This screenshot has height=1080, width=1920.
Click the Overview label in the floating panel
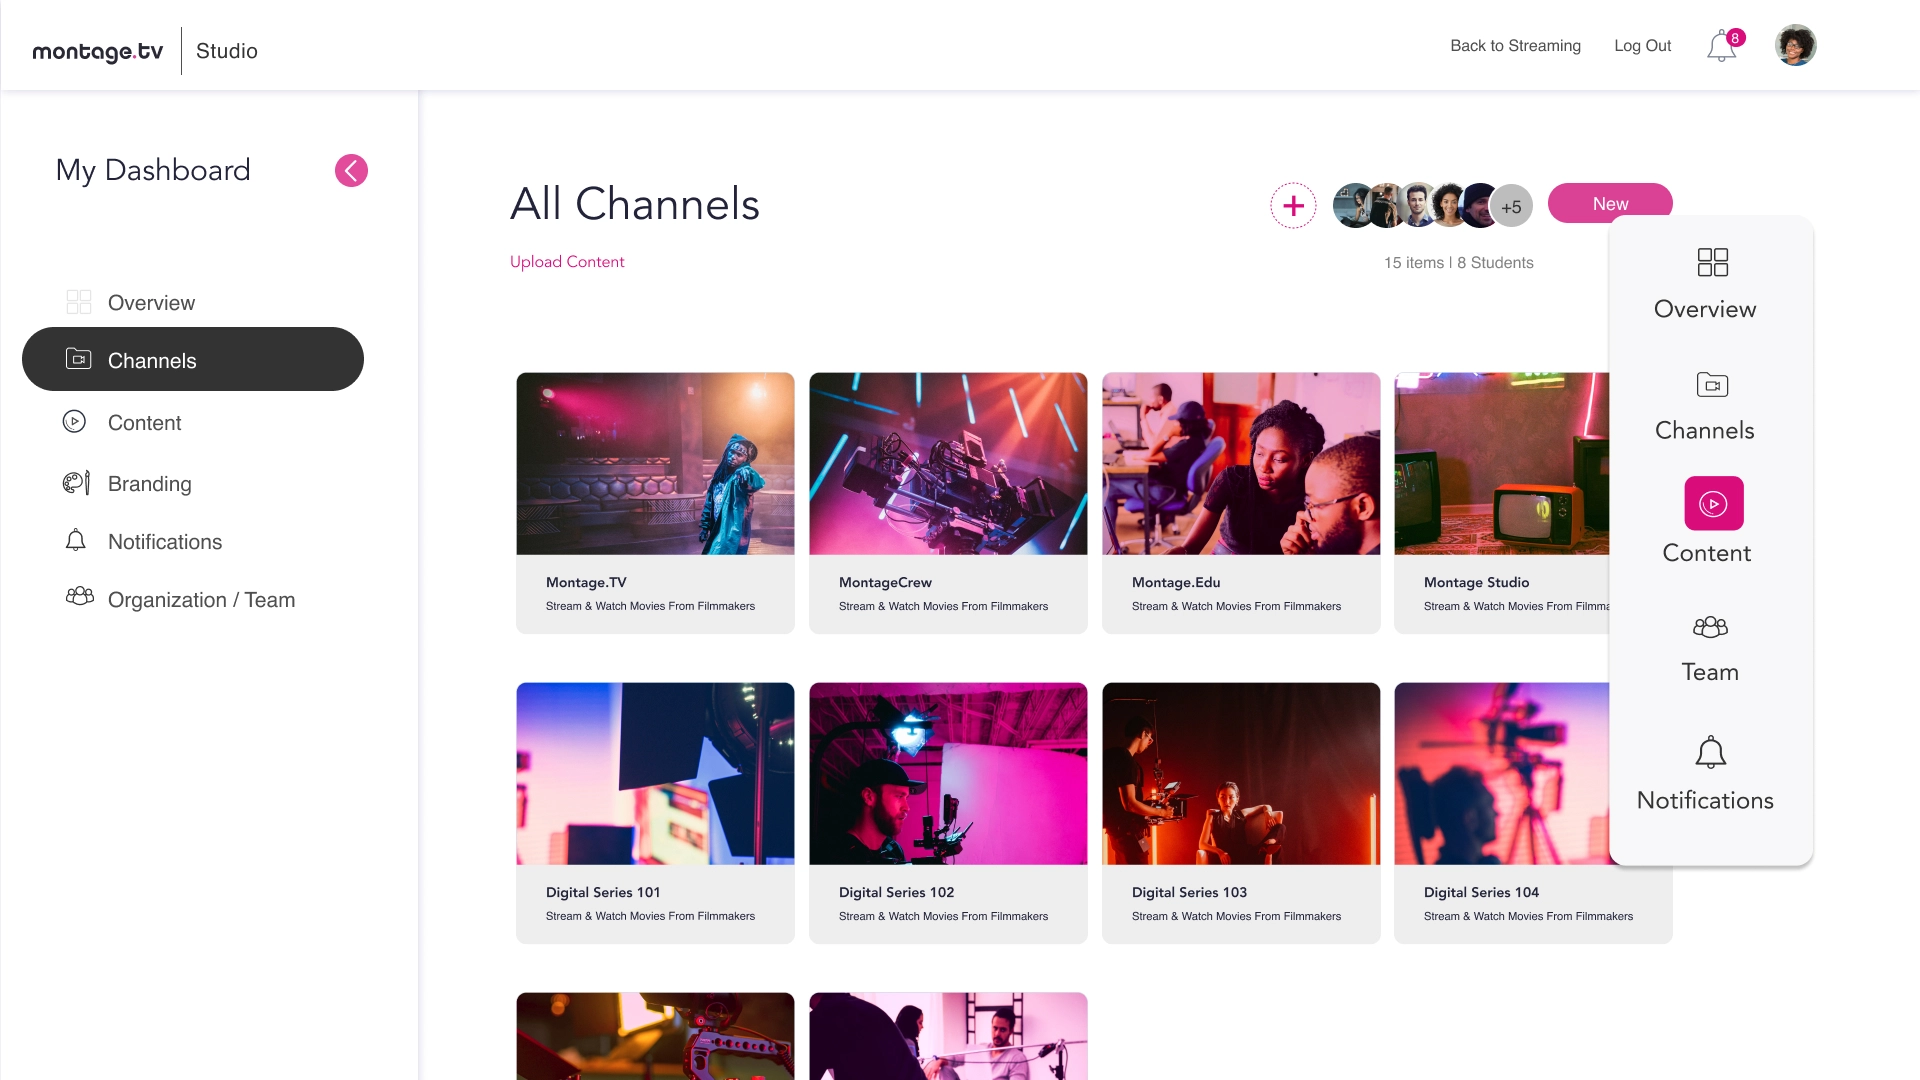(1705, 309)
